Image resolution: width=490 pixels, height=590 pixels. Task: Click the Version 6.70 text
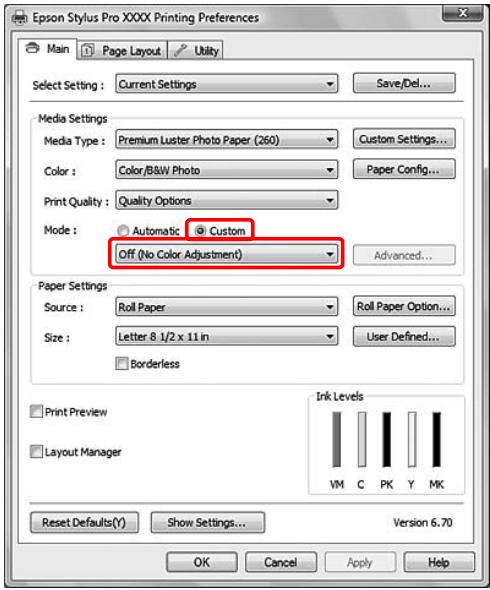423,522
